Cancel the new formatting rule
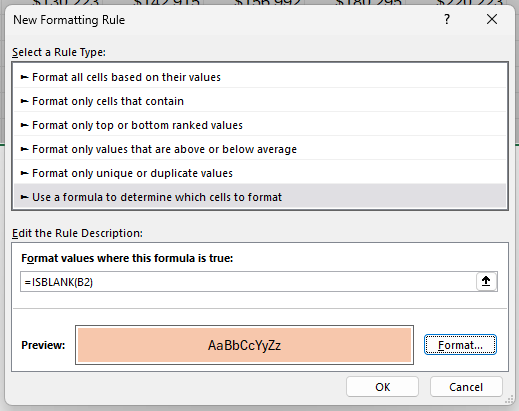This screenshot has width=519, height=411. point(466,387)
